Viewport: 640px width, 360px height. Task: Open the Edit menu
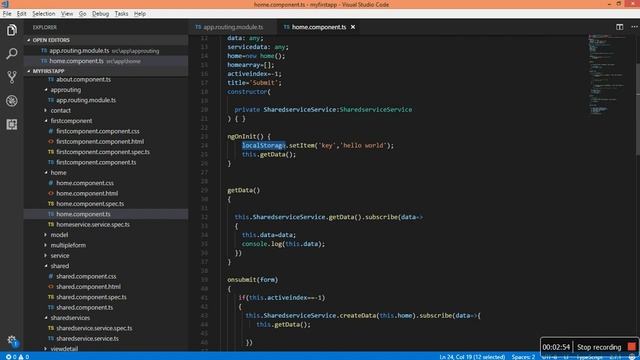click(21, 13)
